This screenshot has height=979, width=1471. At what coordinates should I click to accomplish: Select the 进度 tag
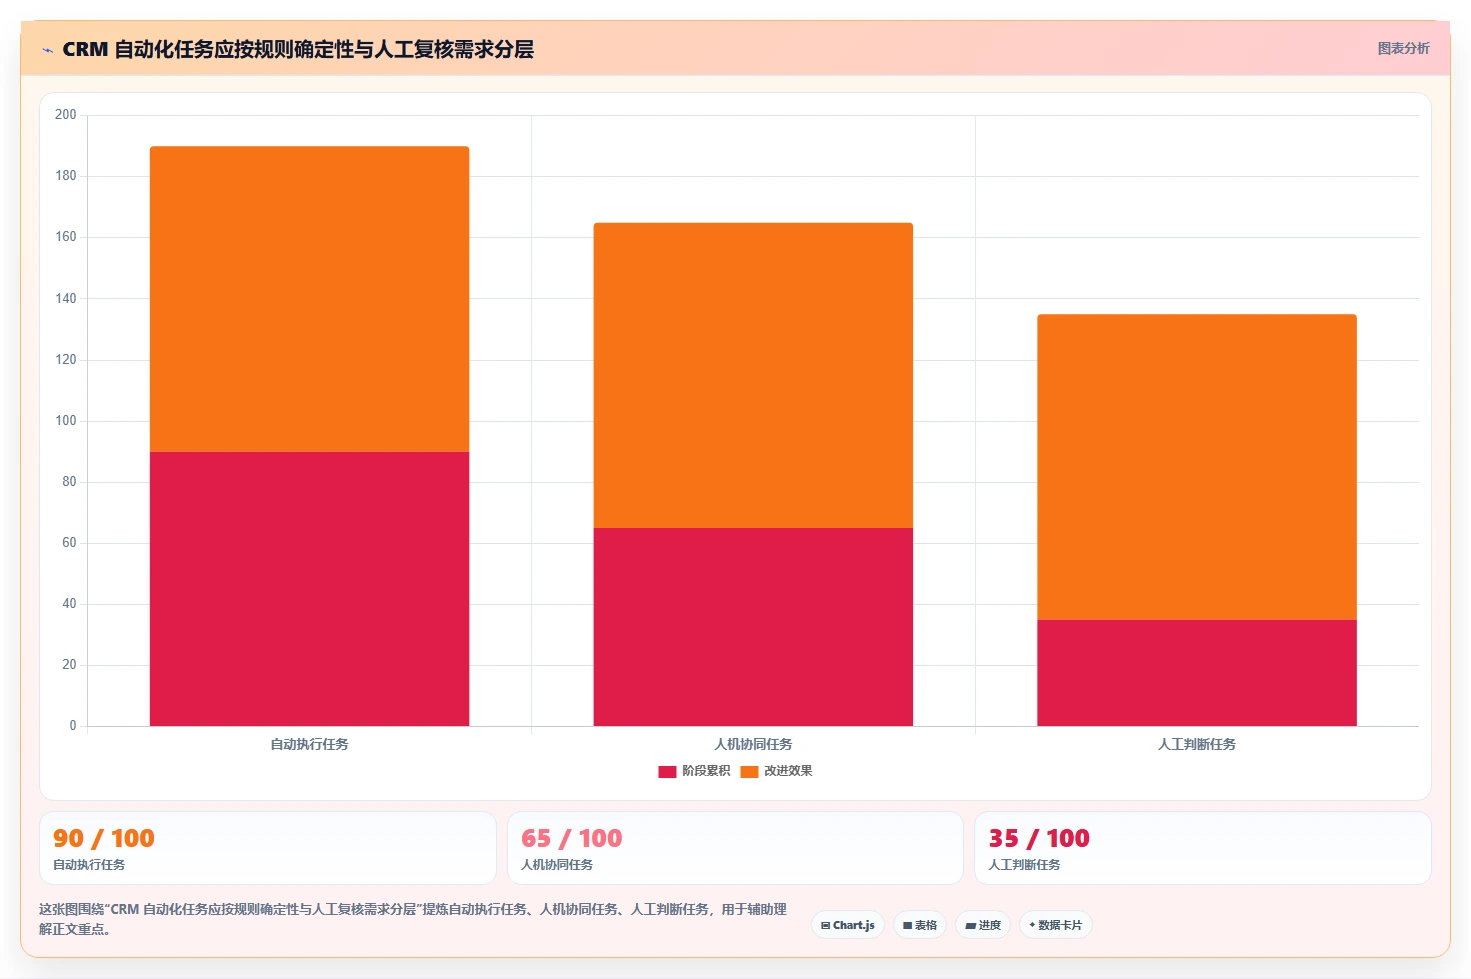[x=983, y=925]
